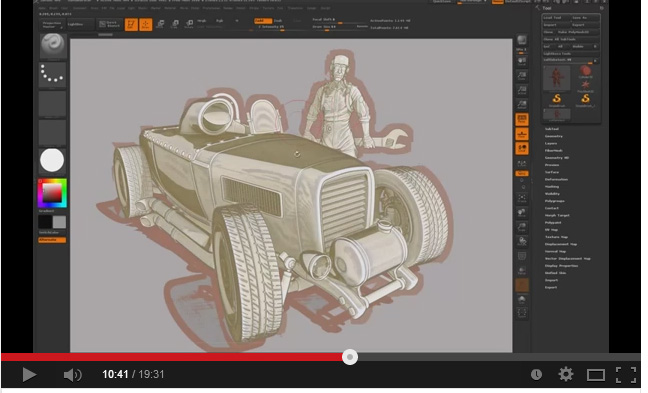The height and width of the screenshot is (393, 648).
Task: Expand the Deformation subpalette
Action: pyautogui.click(x=556, y=180)
